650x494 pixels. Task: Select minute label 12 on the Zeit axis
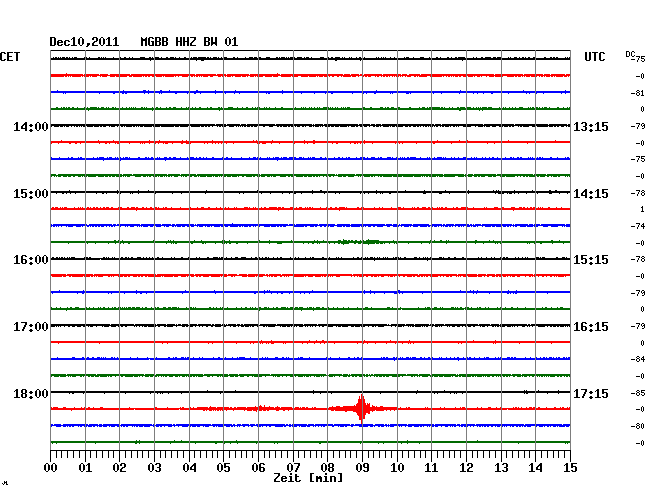tap(466, 468)
